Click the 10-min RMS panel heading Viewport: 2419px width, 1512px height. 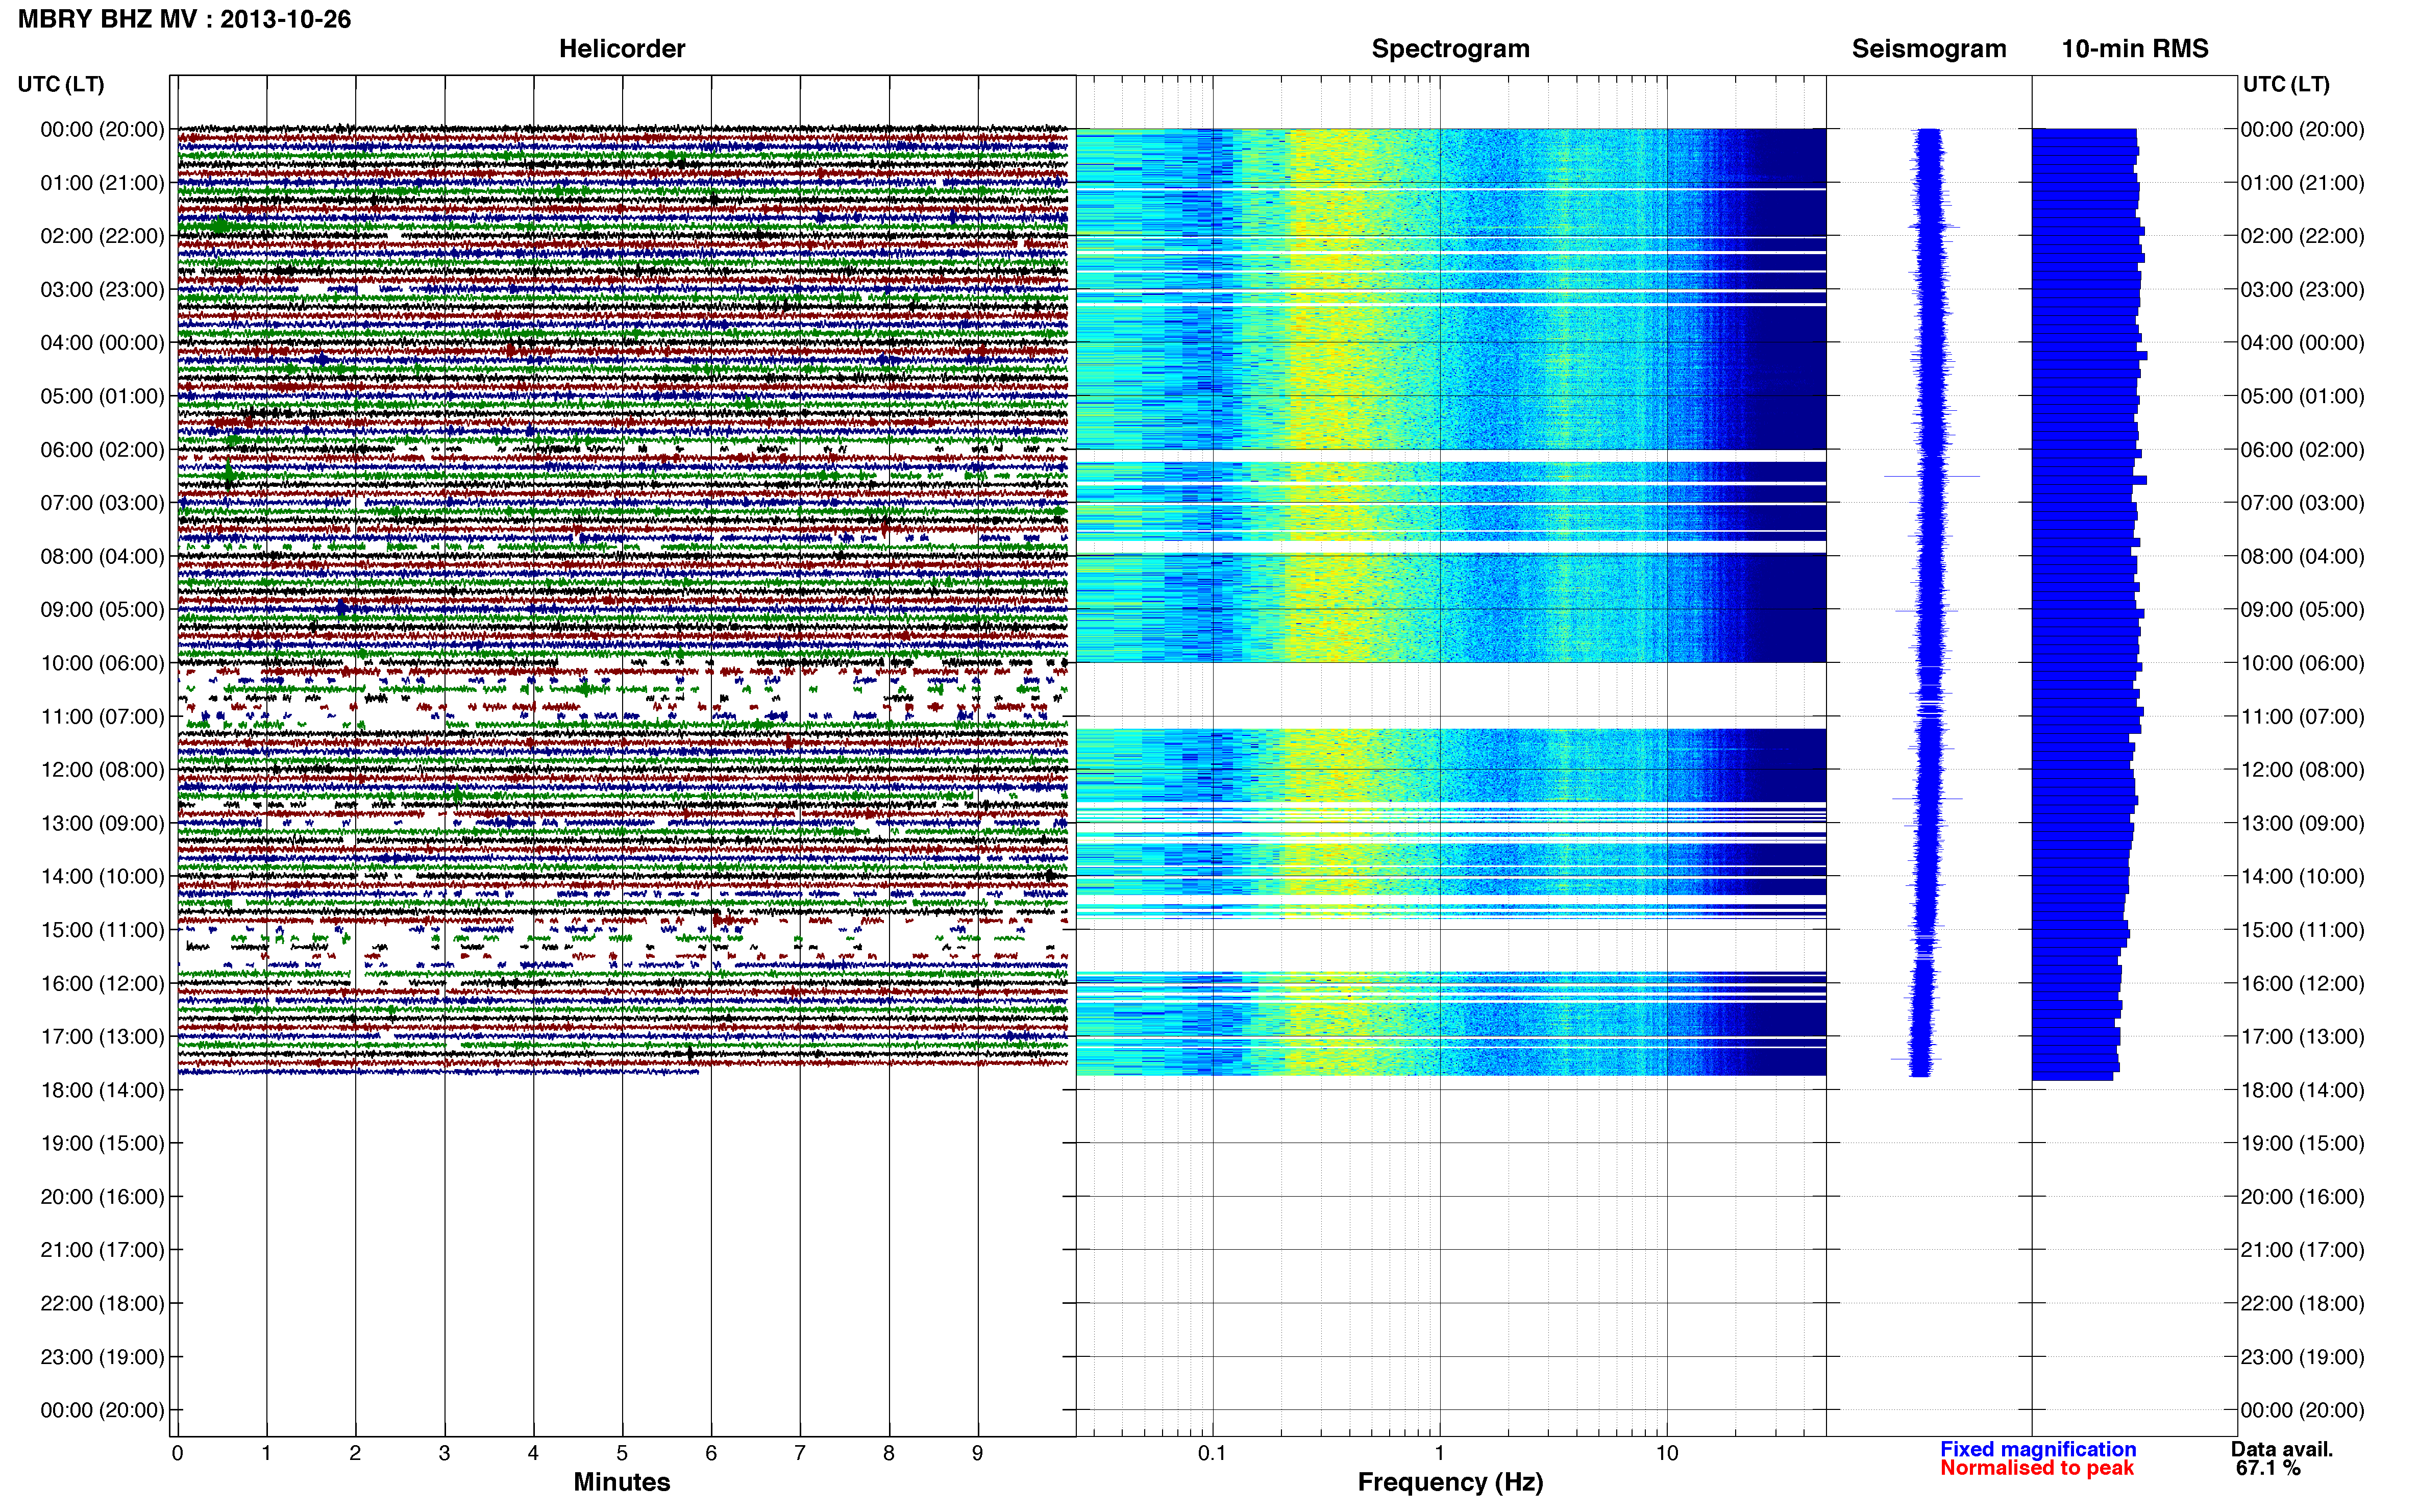click(2135, 49)
